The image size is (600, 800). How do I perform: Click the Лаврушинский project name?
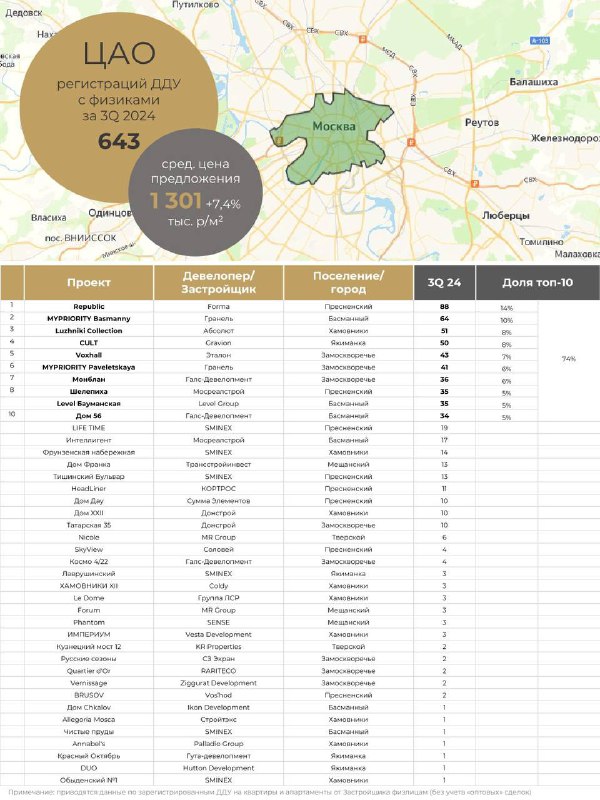coord(89,574)
